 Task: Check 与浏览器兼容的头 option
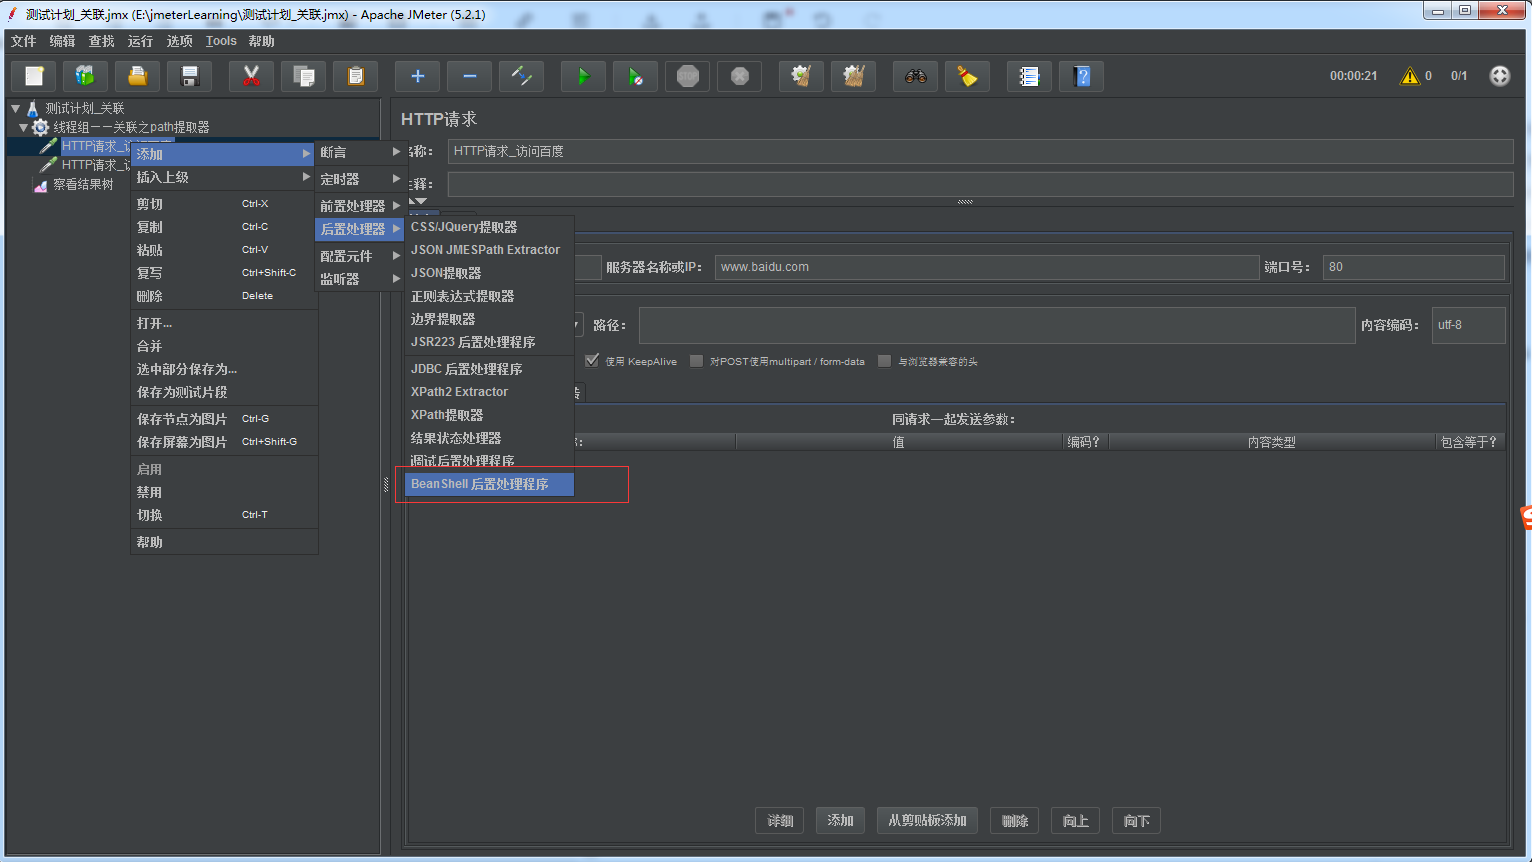coord(884,361)
